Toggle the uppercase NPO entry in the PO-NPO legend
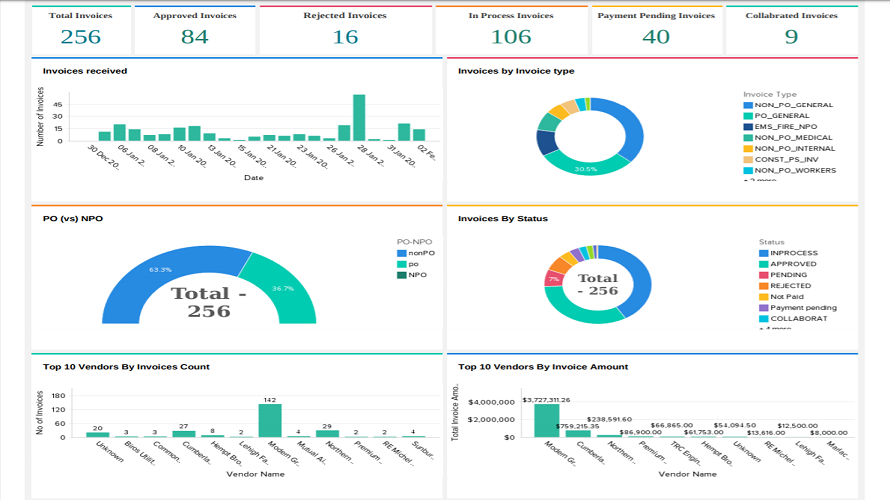 (412, 275)
